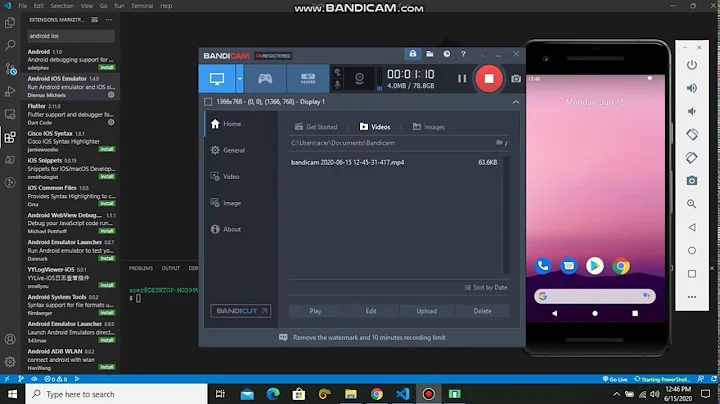The image size is (720, 404).
Task: Click Go Live in status bar
Action: point(615,379)
